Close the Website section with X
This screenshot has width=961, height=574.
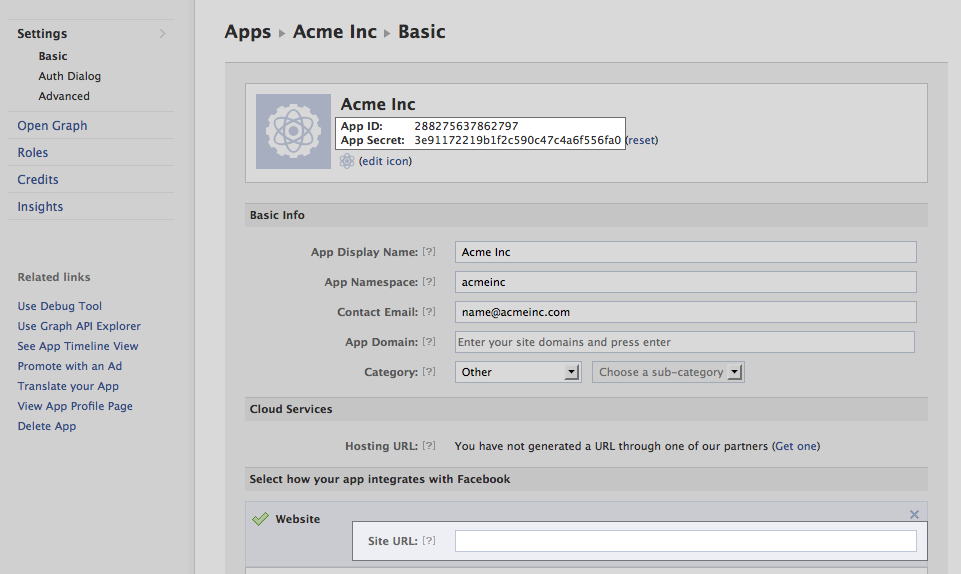pyautogui.click(x=914, y=515)
